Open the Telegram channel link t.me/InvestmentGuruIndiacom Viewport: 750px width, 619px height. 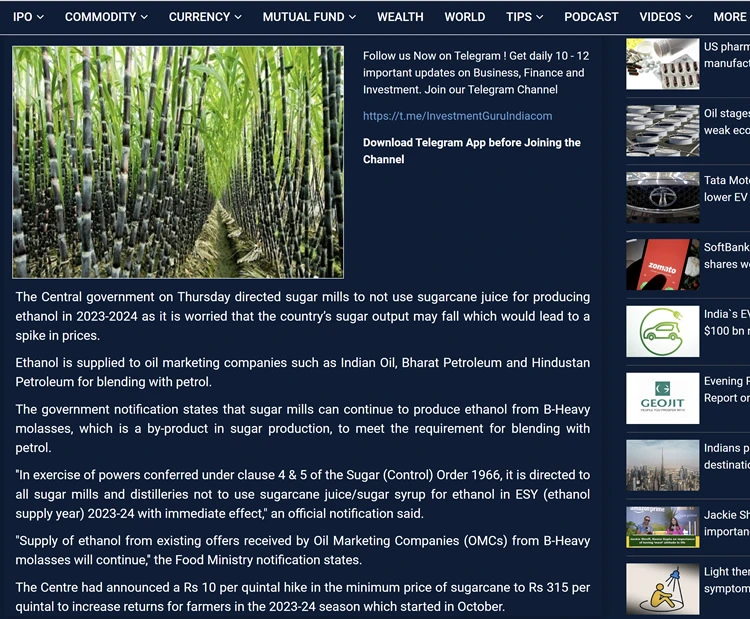(x=457, y=116)
